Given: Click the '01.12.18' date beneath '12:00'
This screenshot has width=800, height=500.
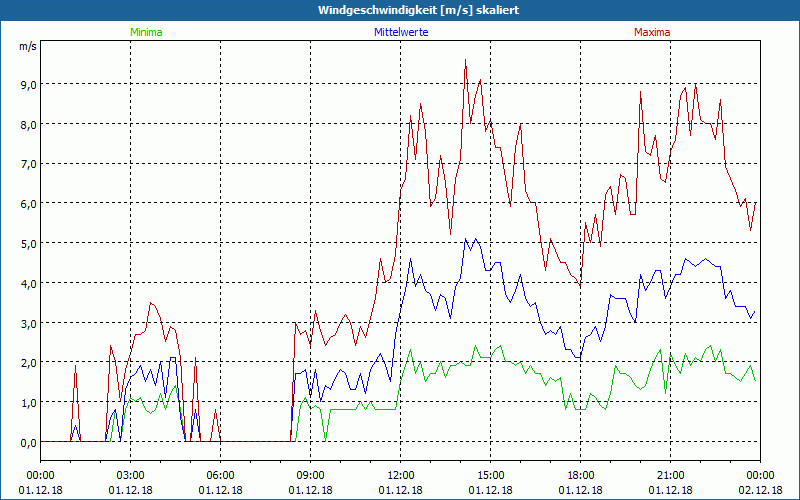Looking at the screenshot, I should coord(401,490).
